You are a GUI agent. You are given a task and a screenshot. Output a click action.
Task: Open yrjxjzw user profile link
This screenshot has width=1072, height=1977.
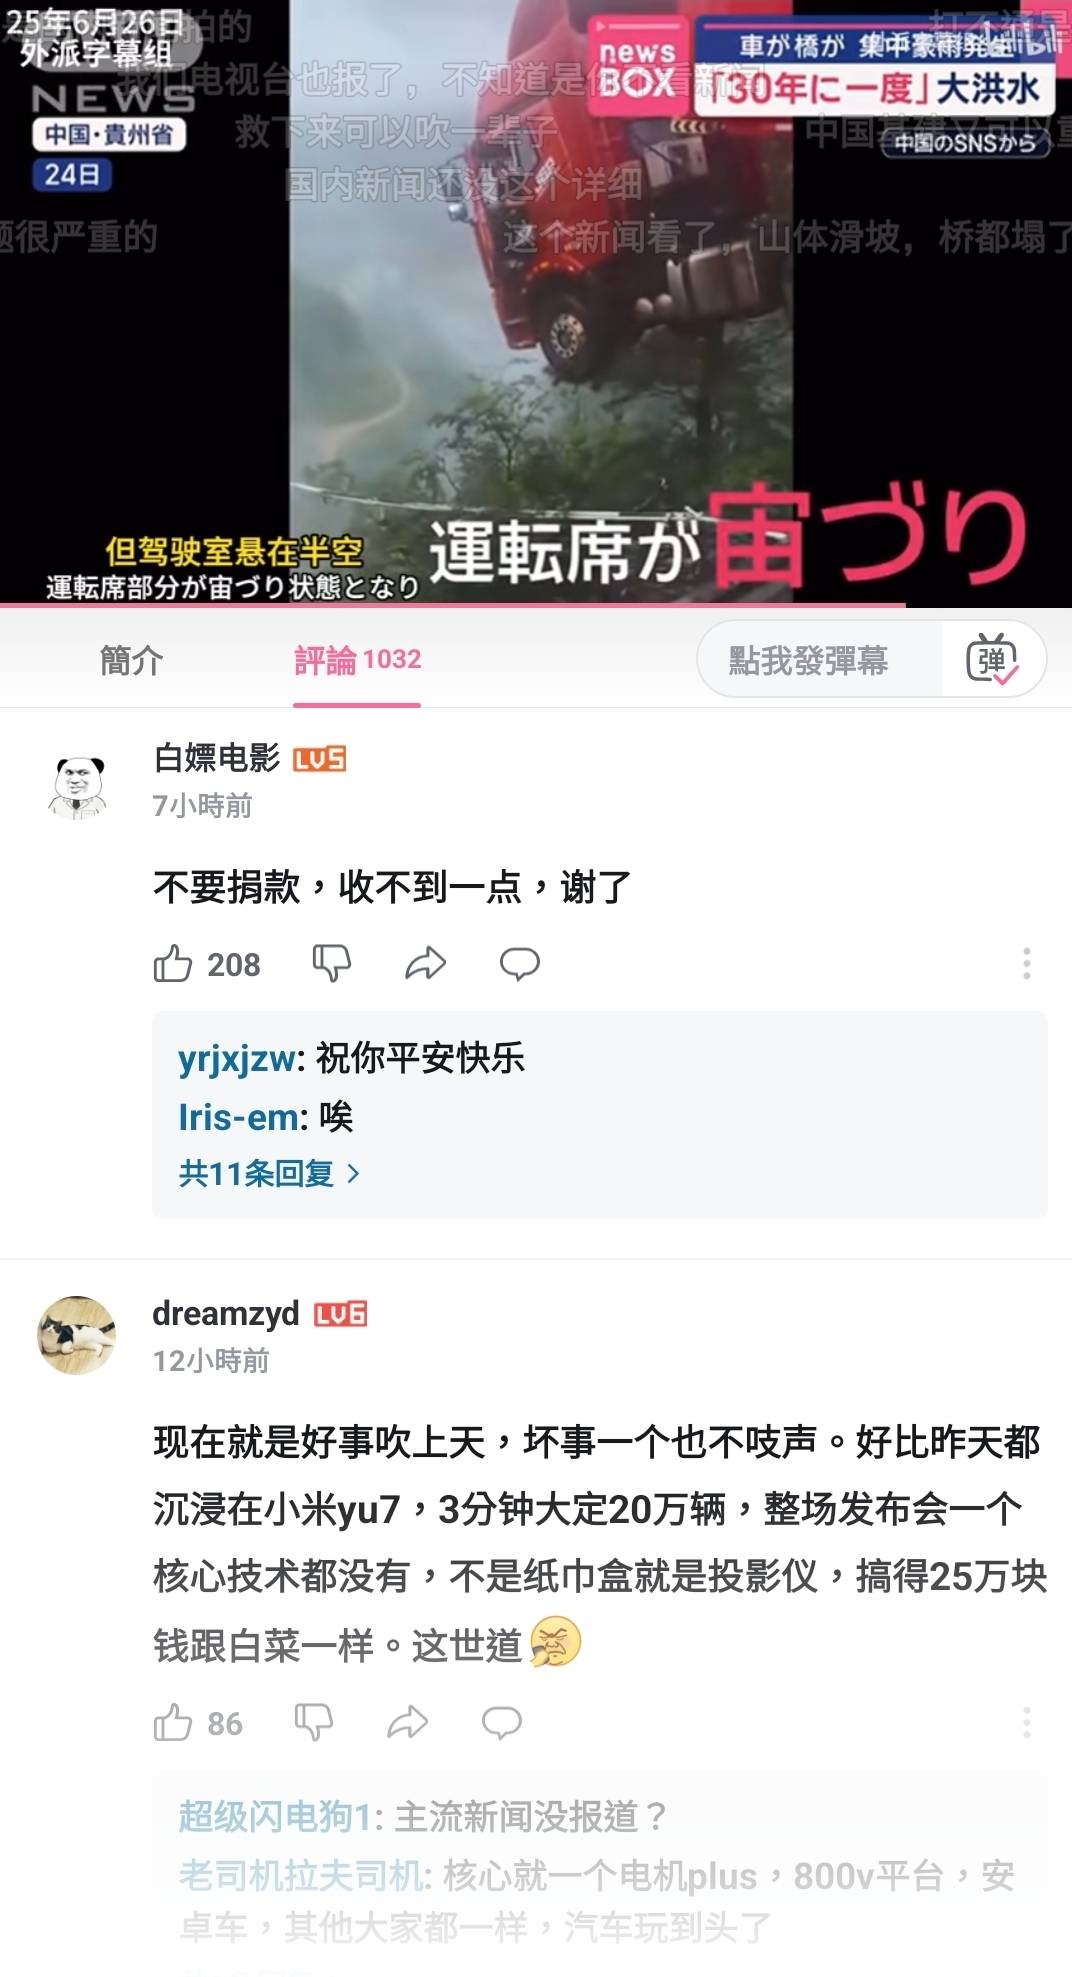[x=237, y=1058]
